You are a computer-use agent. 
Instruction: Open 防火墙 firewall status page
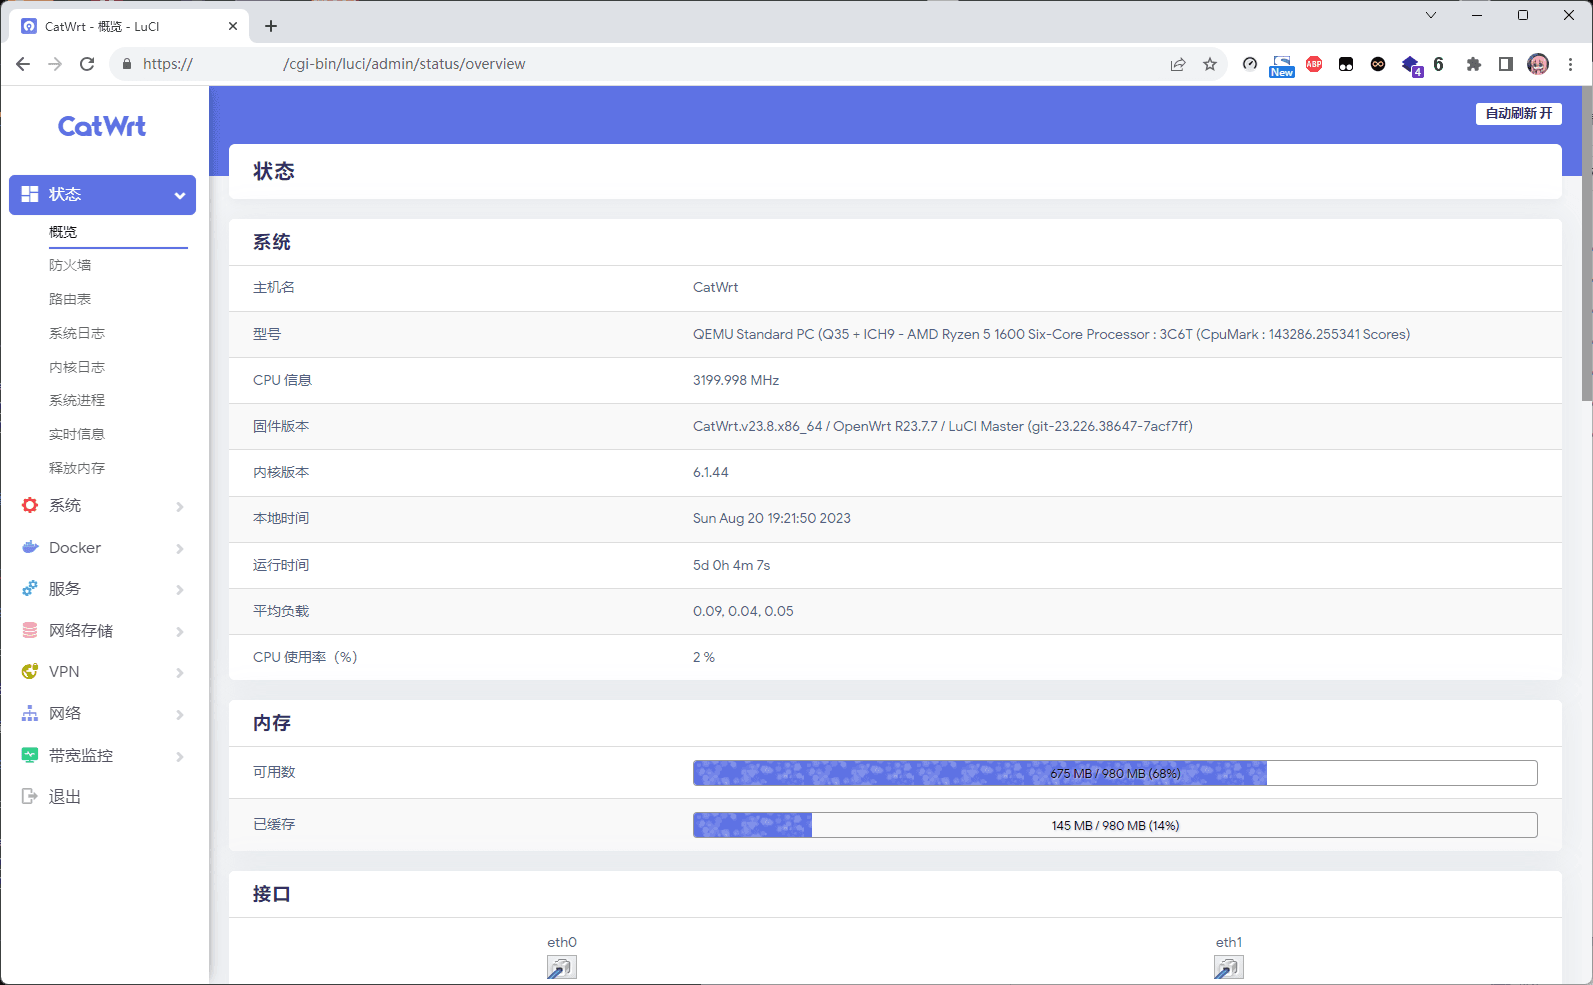(70, 265)
